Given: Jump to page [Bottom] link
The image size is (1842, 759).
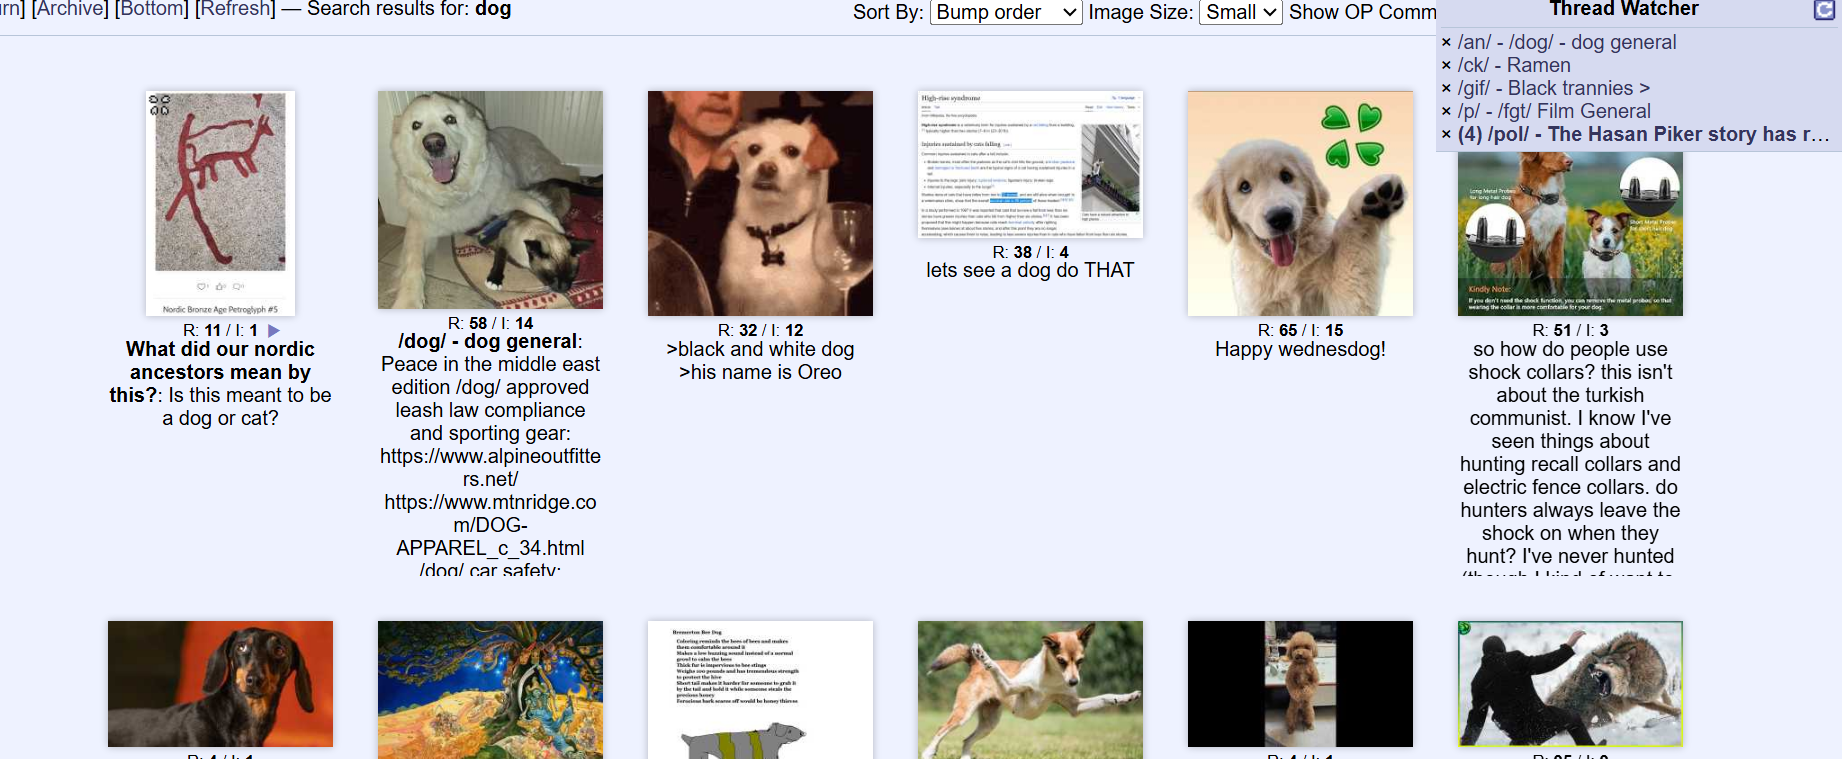Looking at the screenshot, I should point(151,9).
